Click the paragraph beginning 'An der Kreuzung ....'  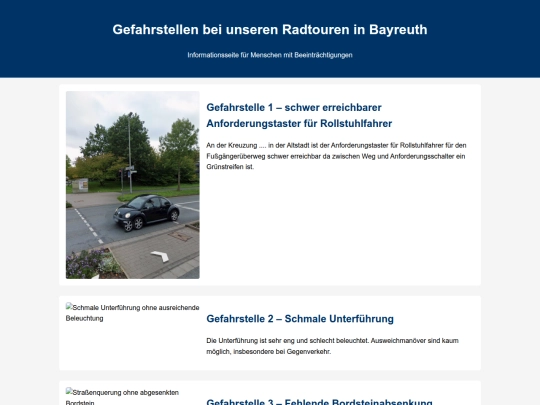coord(336,156)
